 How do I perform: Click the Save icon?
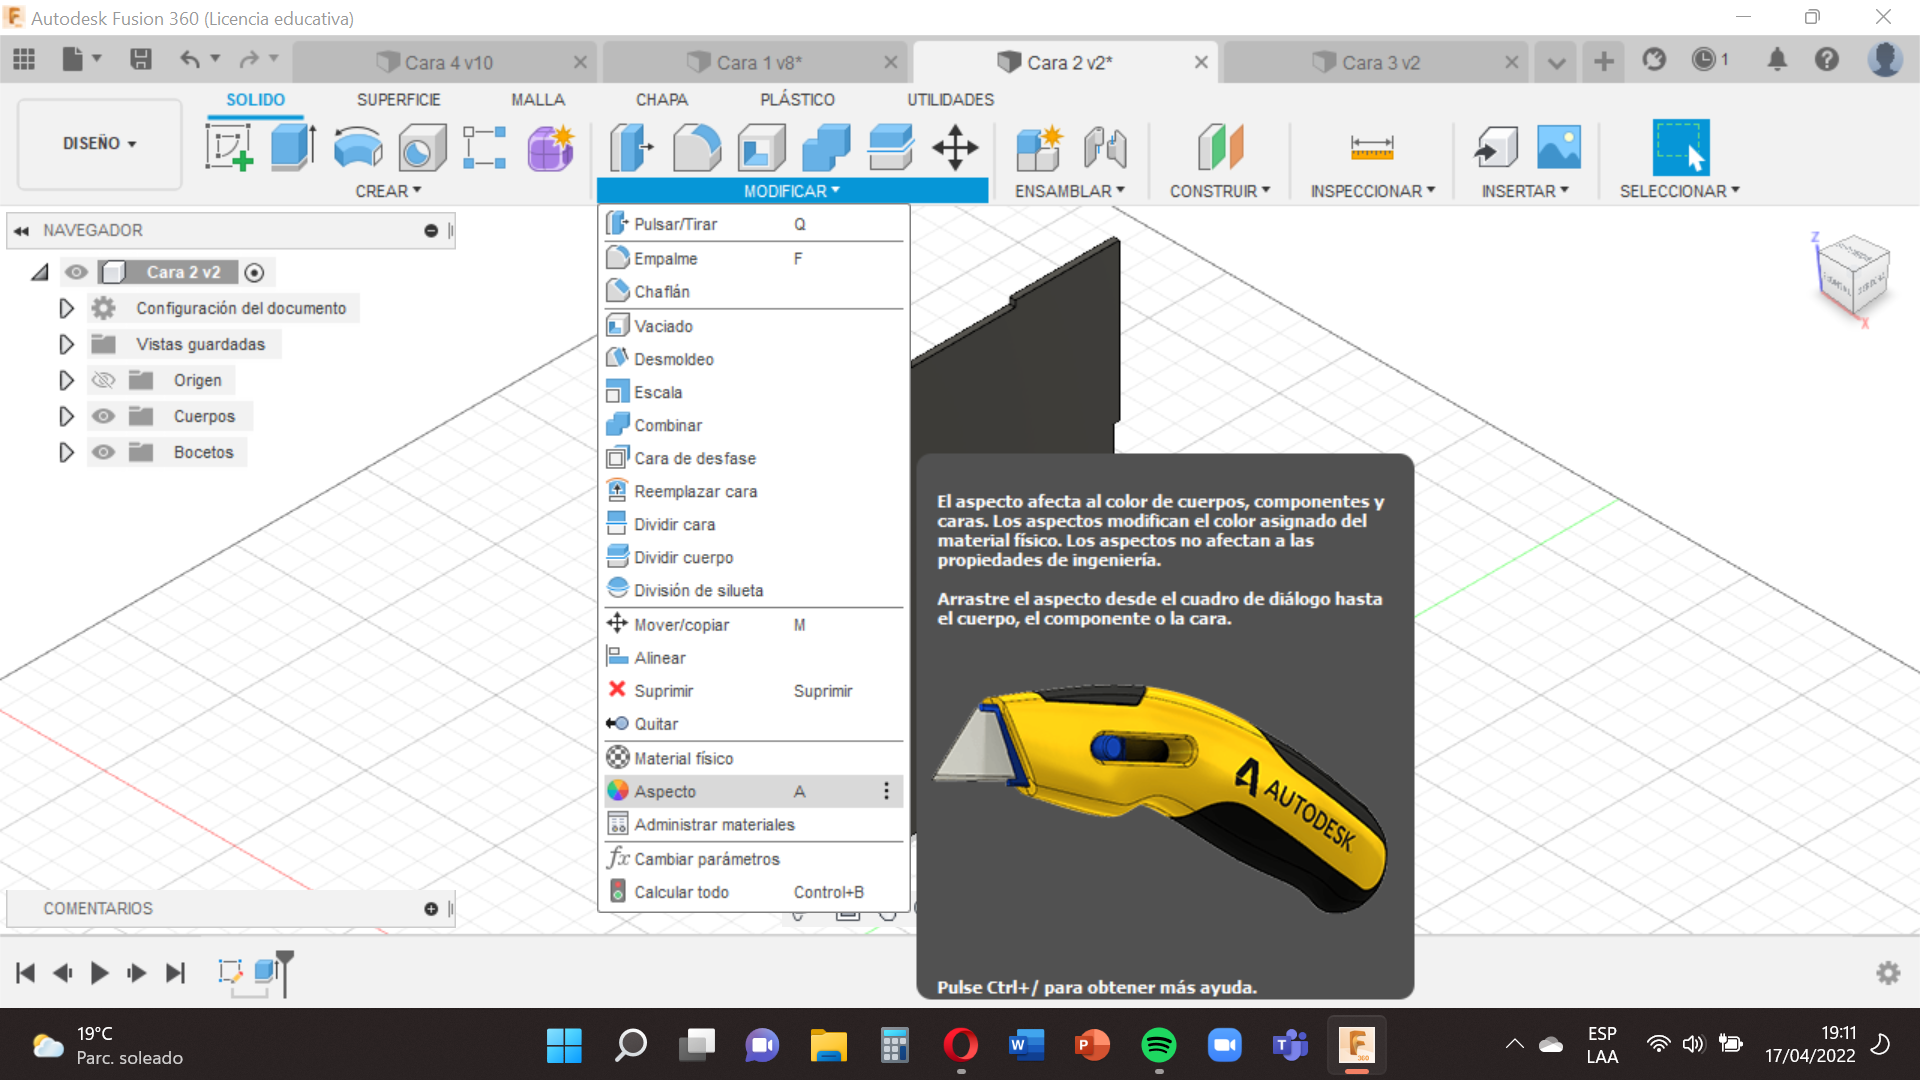coord(141,60)
